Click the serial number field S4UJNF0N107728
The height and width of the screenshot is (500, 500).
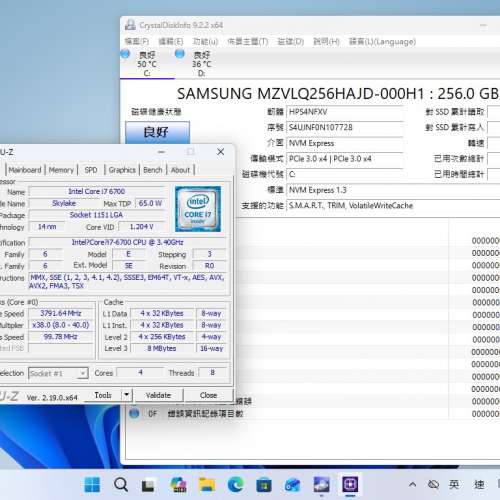click(345, 127)
